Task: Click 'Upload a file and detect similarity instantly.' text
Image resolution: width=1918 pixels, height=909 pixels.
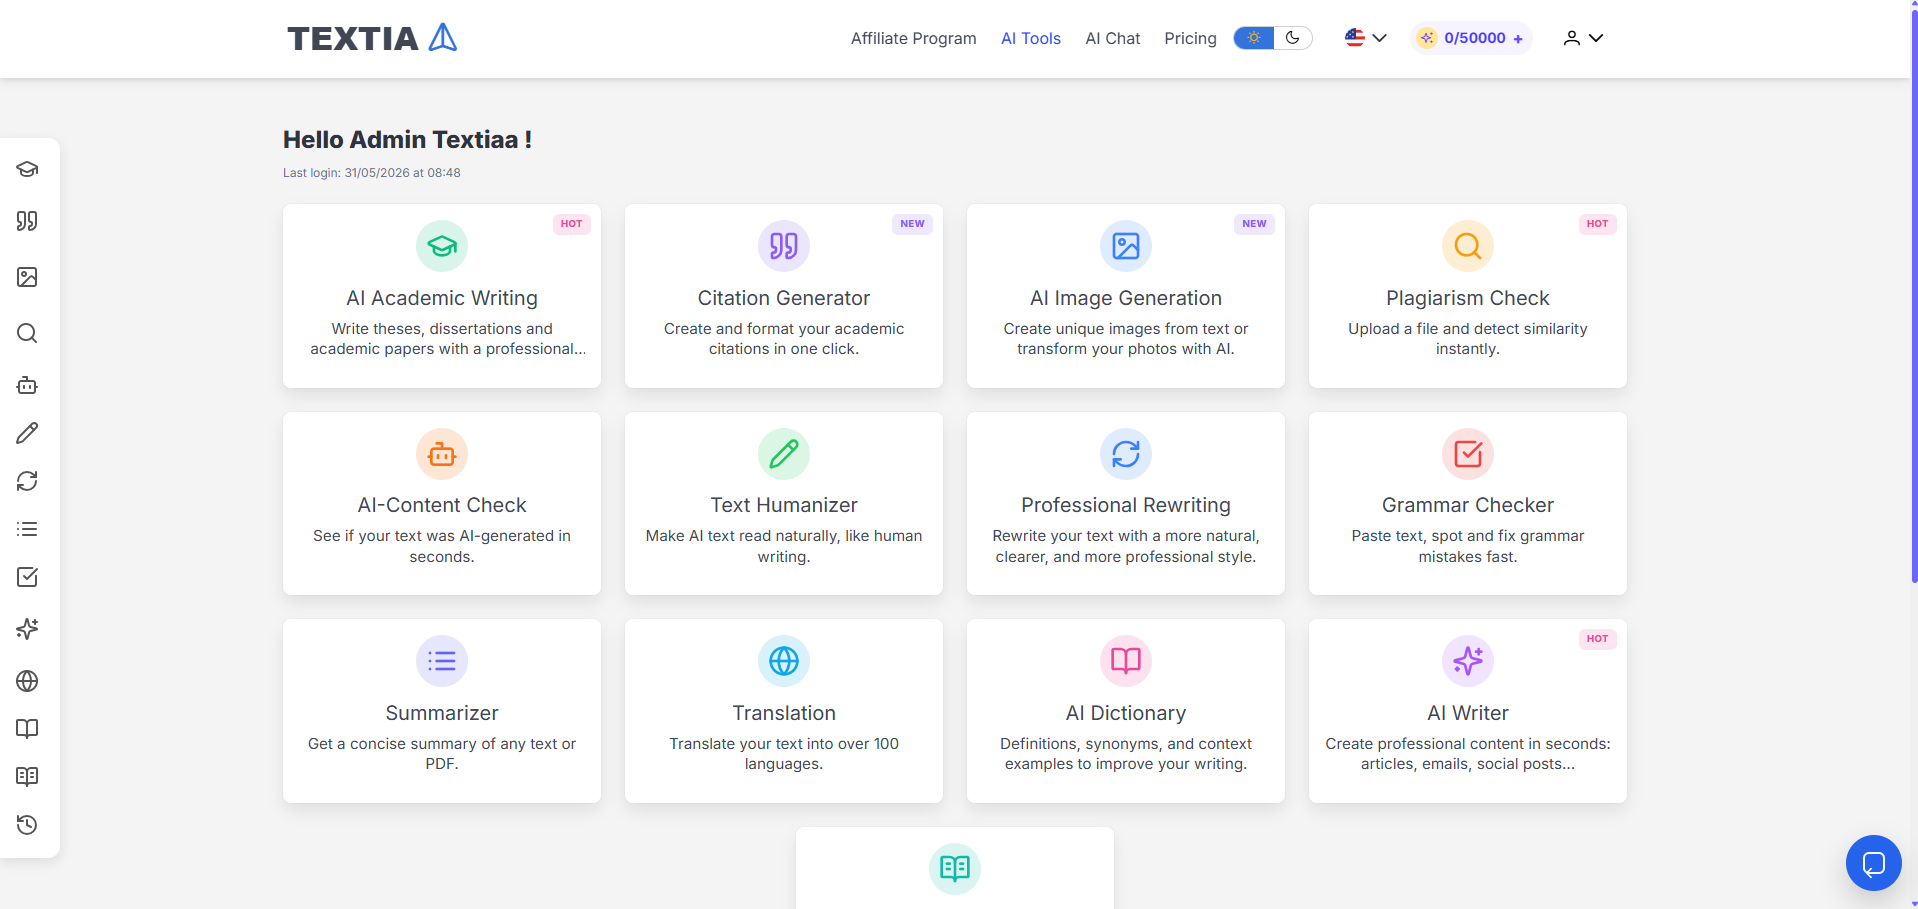Action: tap(1468, 339)
